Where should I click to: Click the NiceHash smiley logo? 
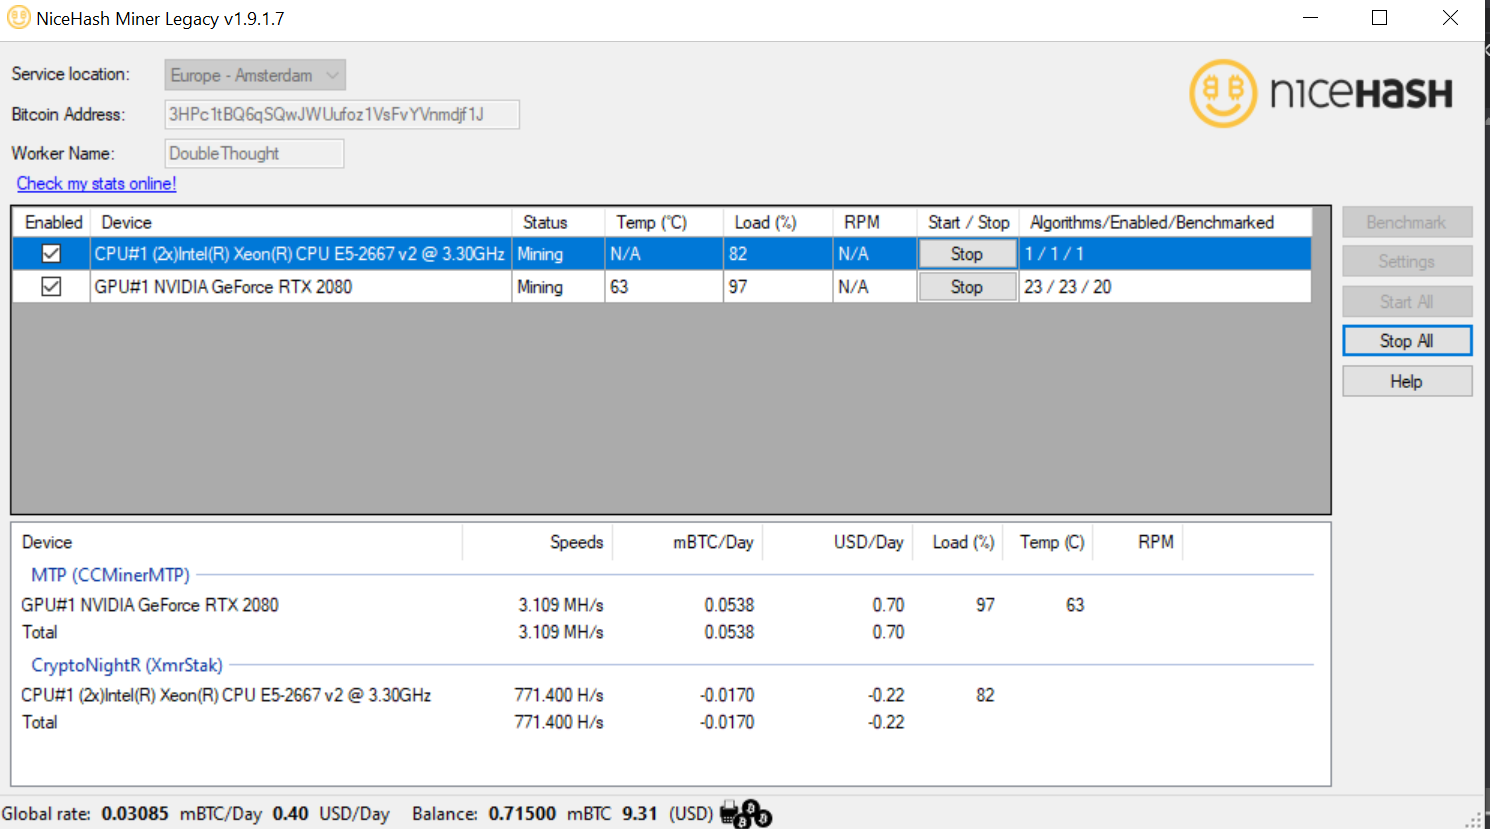tap(1221, 93)
